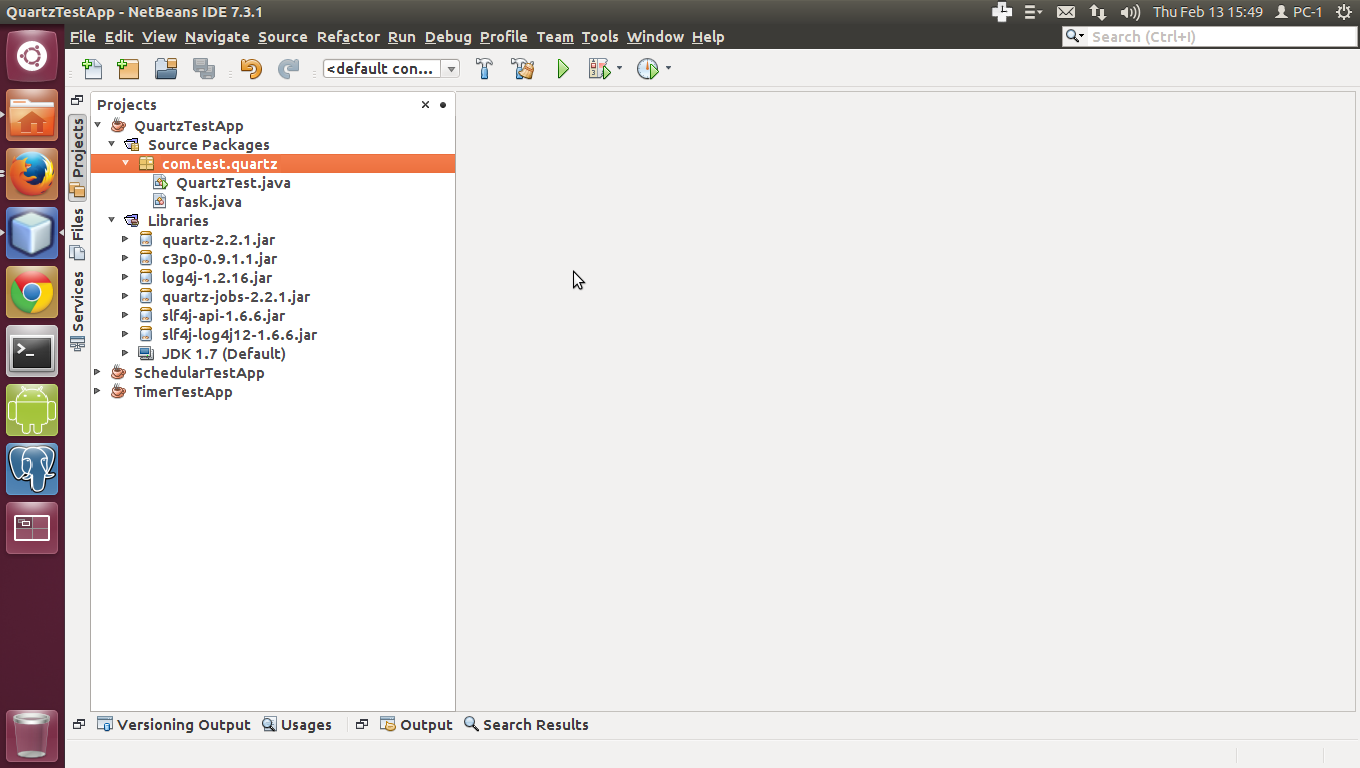The width and height of the screenshot is (1360, 768).
Task: Click the Undo arrow icon
Action: (x=251, y=69)
